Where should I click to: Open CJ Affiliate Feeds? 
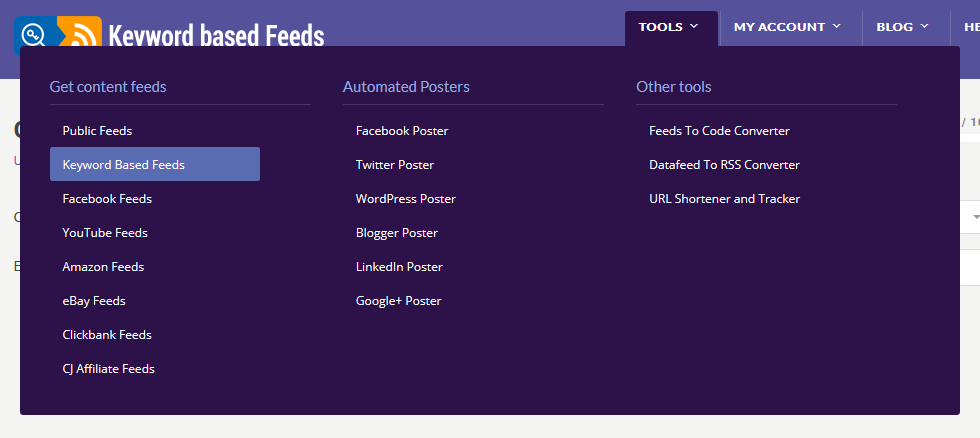click(x=108, y=369)
